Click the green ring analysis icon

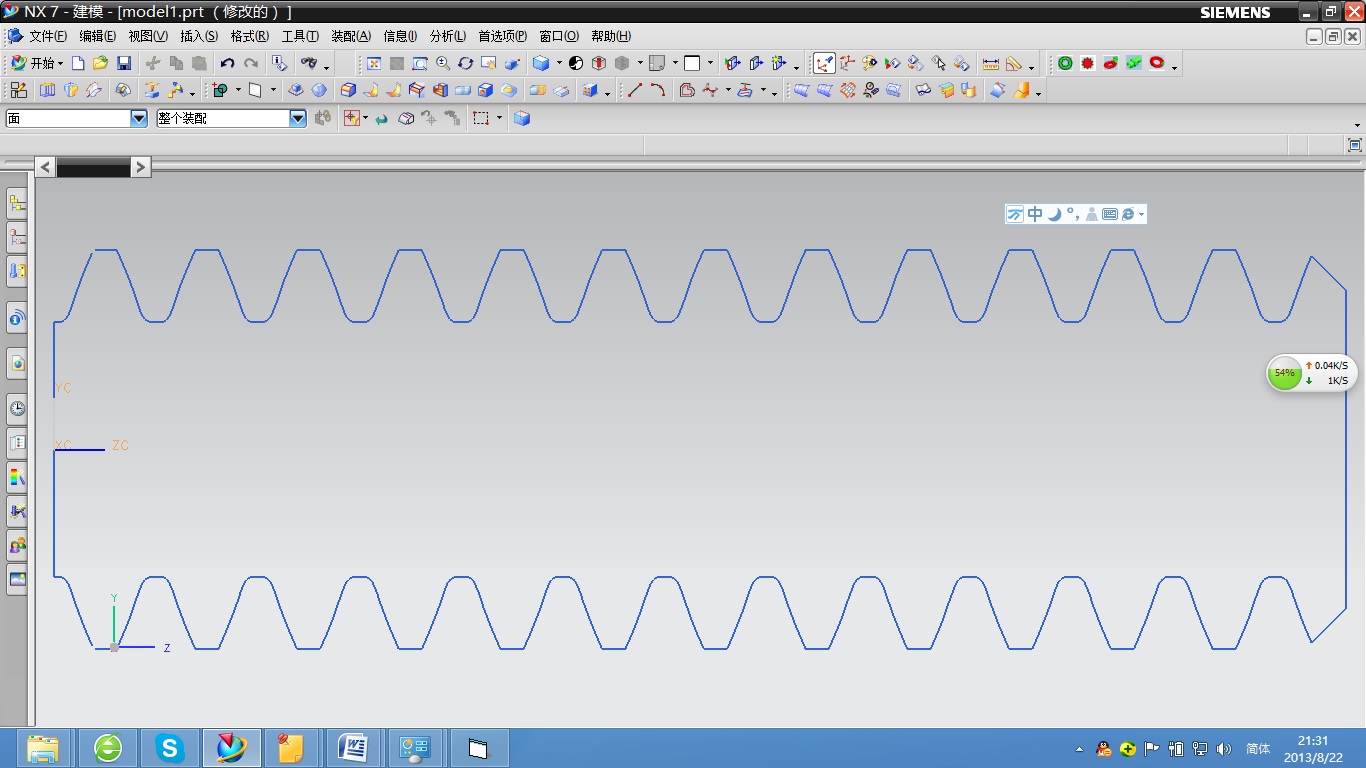(1065, 63)
